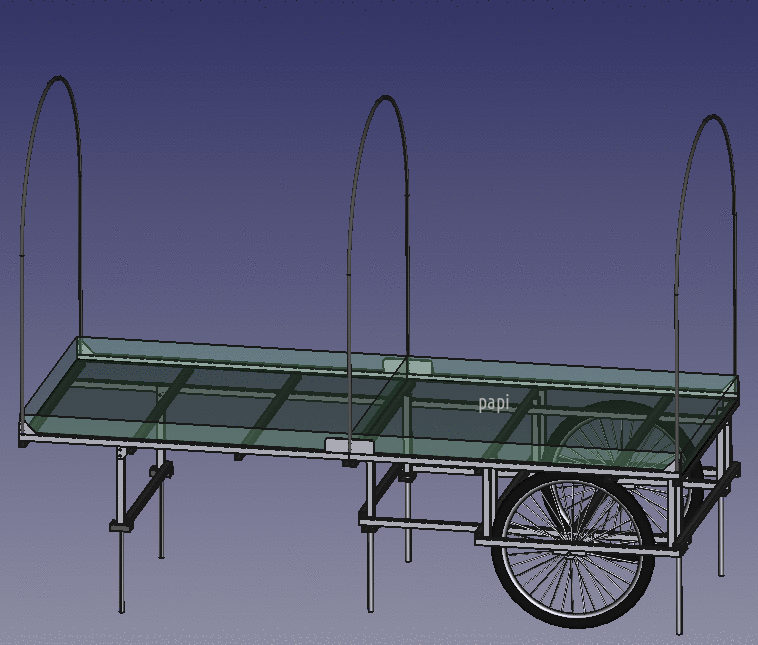This screenshot has width=758, height=645.
Task: Select the front-left support leg
Action: click(122, 560)
